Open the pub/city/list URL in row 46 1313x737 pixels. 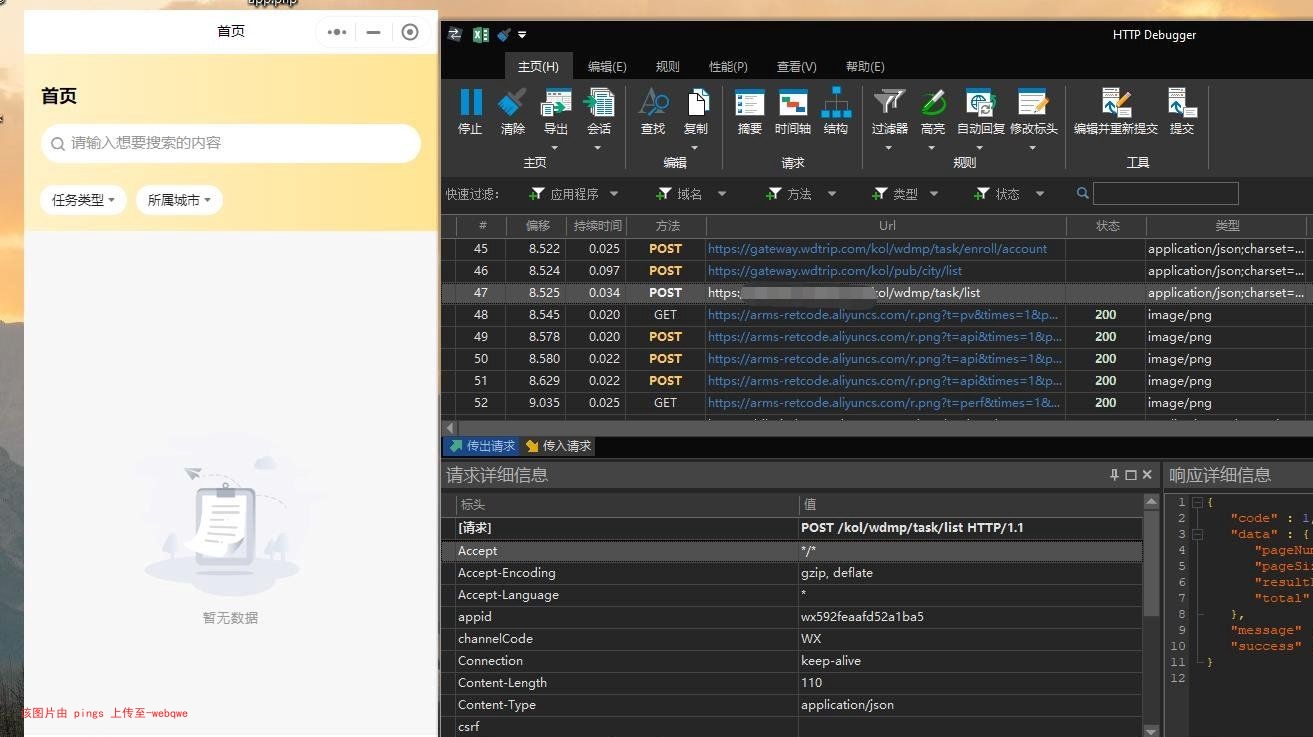(x=835, y=270)
